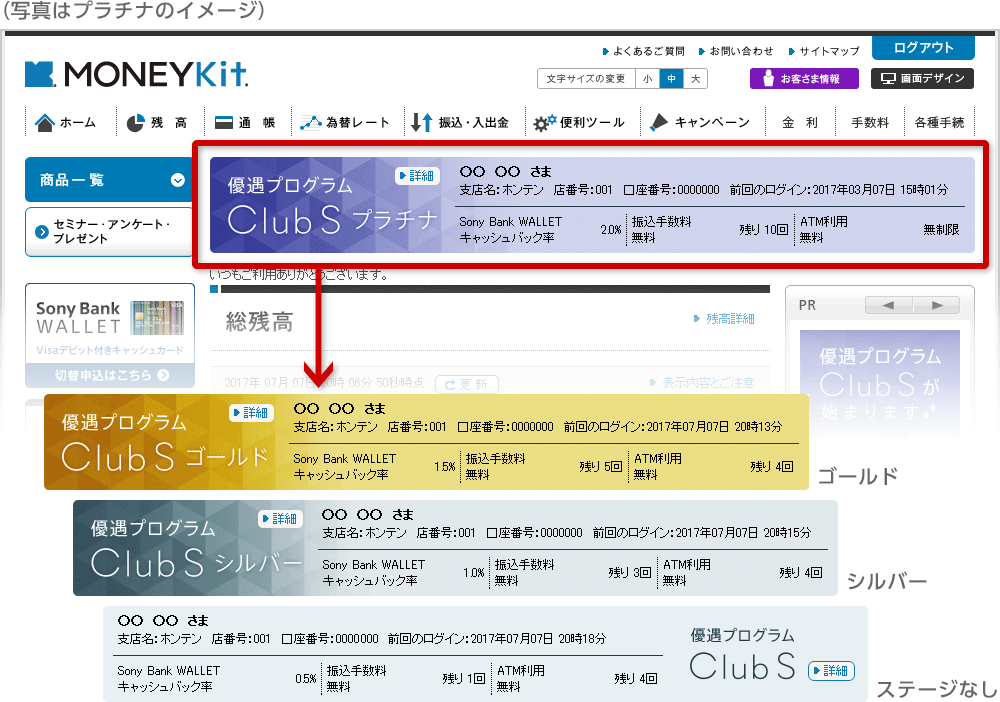
Task: Set font size to 中
Action: pyautogui.click(x=672, y=79)
